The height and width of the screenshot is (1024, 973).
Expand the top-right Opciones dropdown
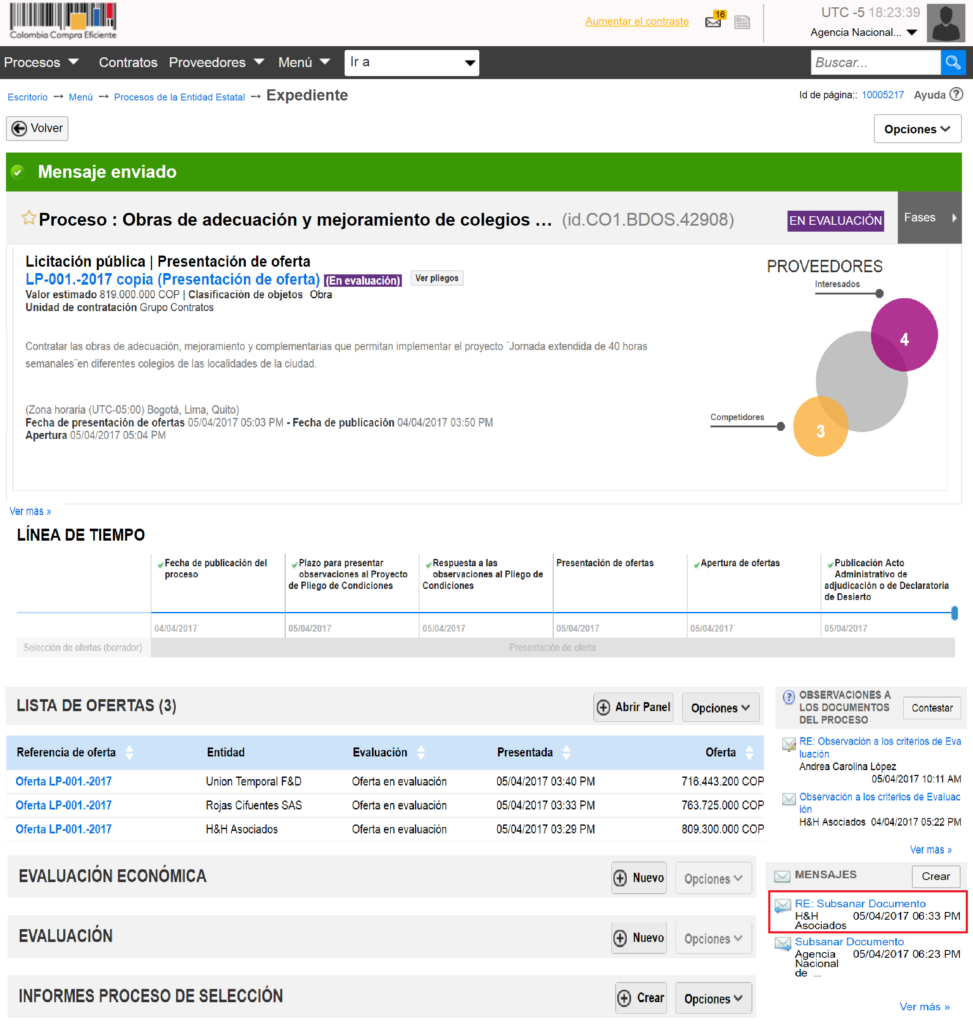[x=917, y=129]
